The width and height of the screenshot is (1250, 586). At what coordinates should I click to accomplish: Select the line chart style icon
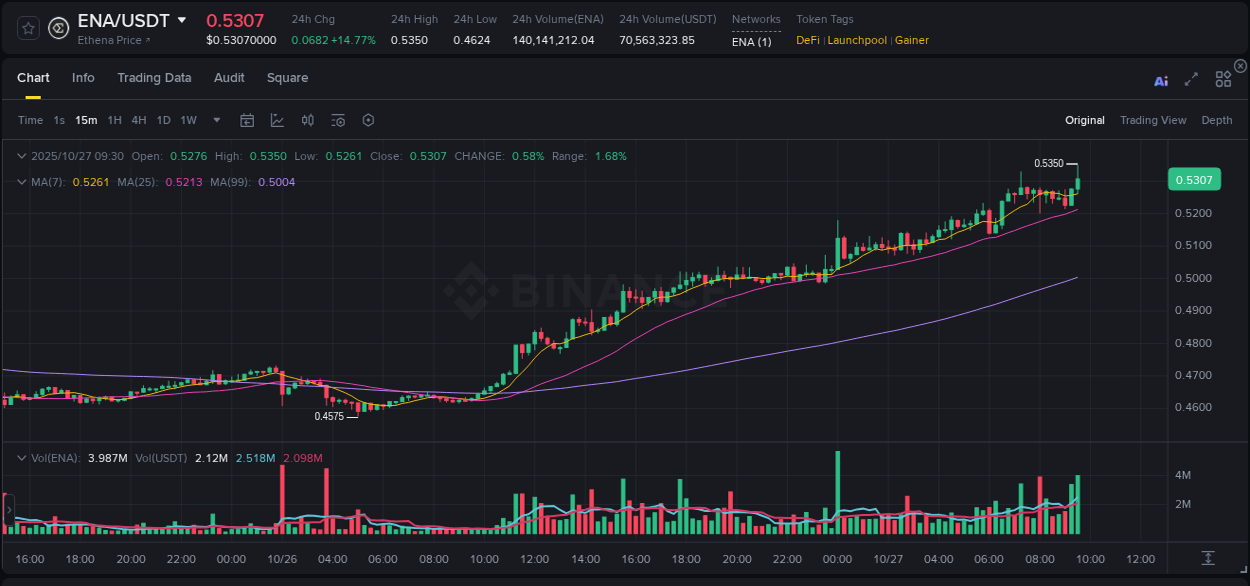[x=276, y=119]
